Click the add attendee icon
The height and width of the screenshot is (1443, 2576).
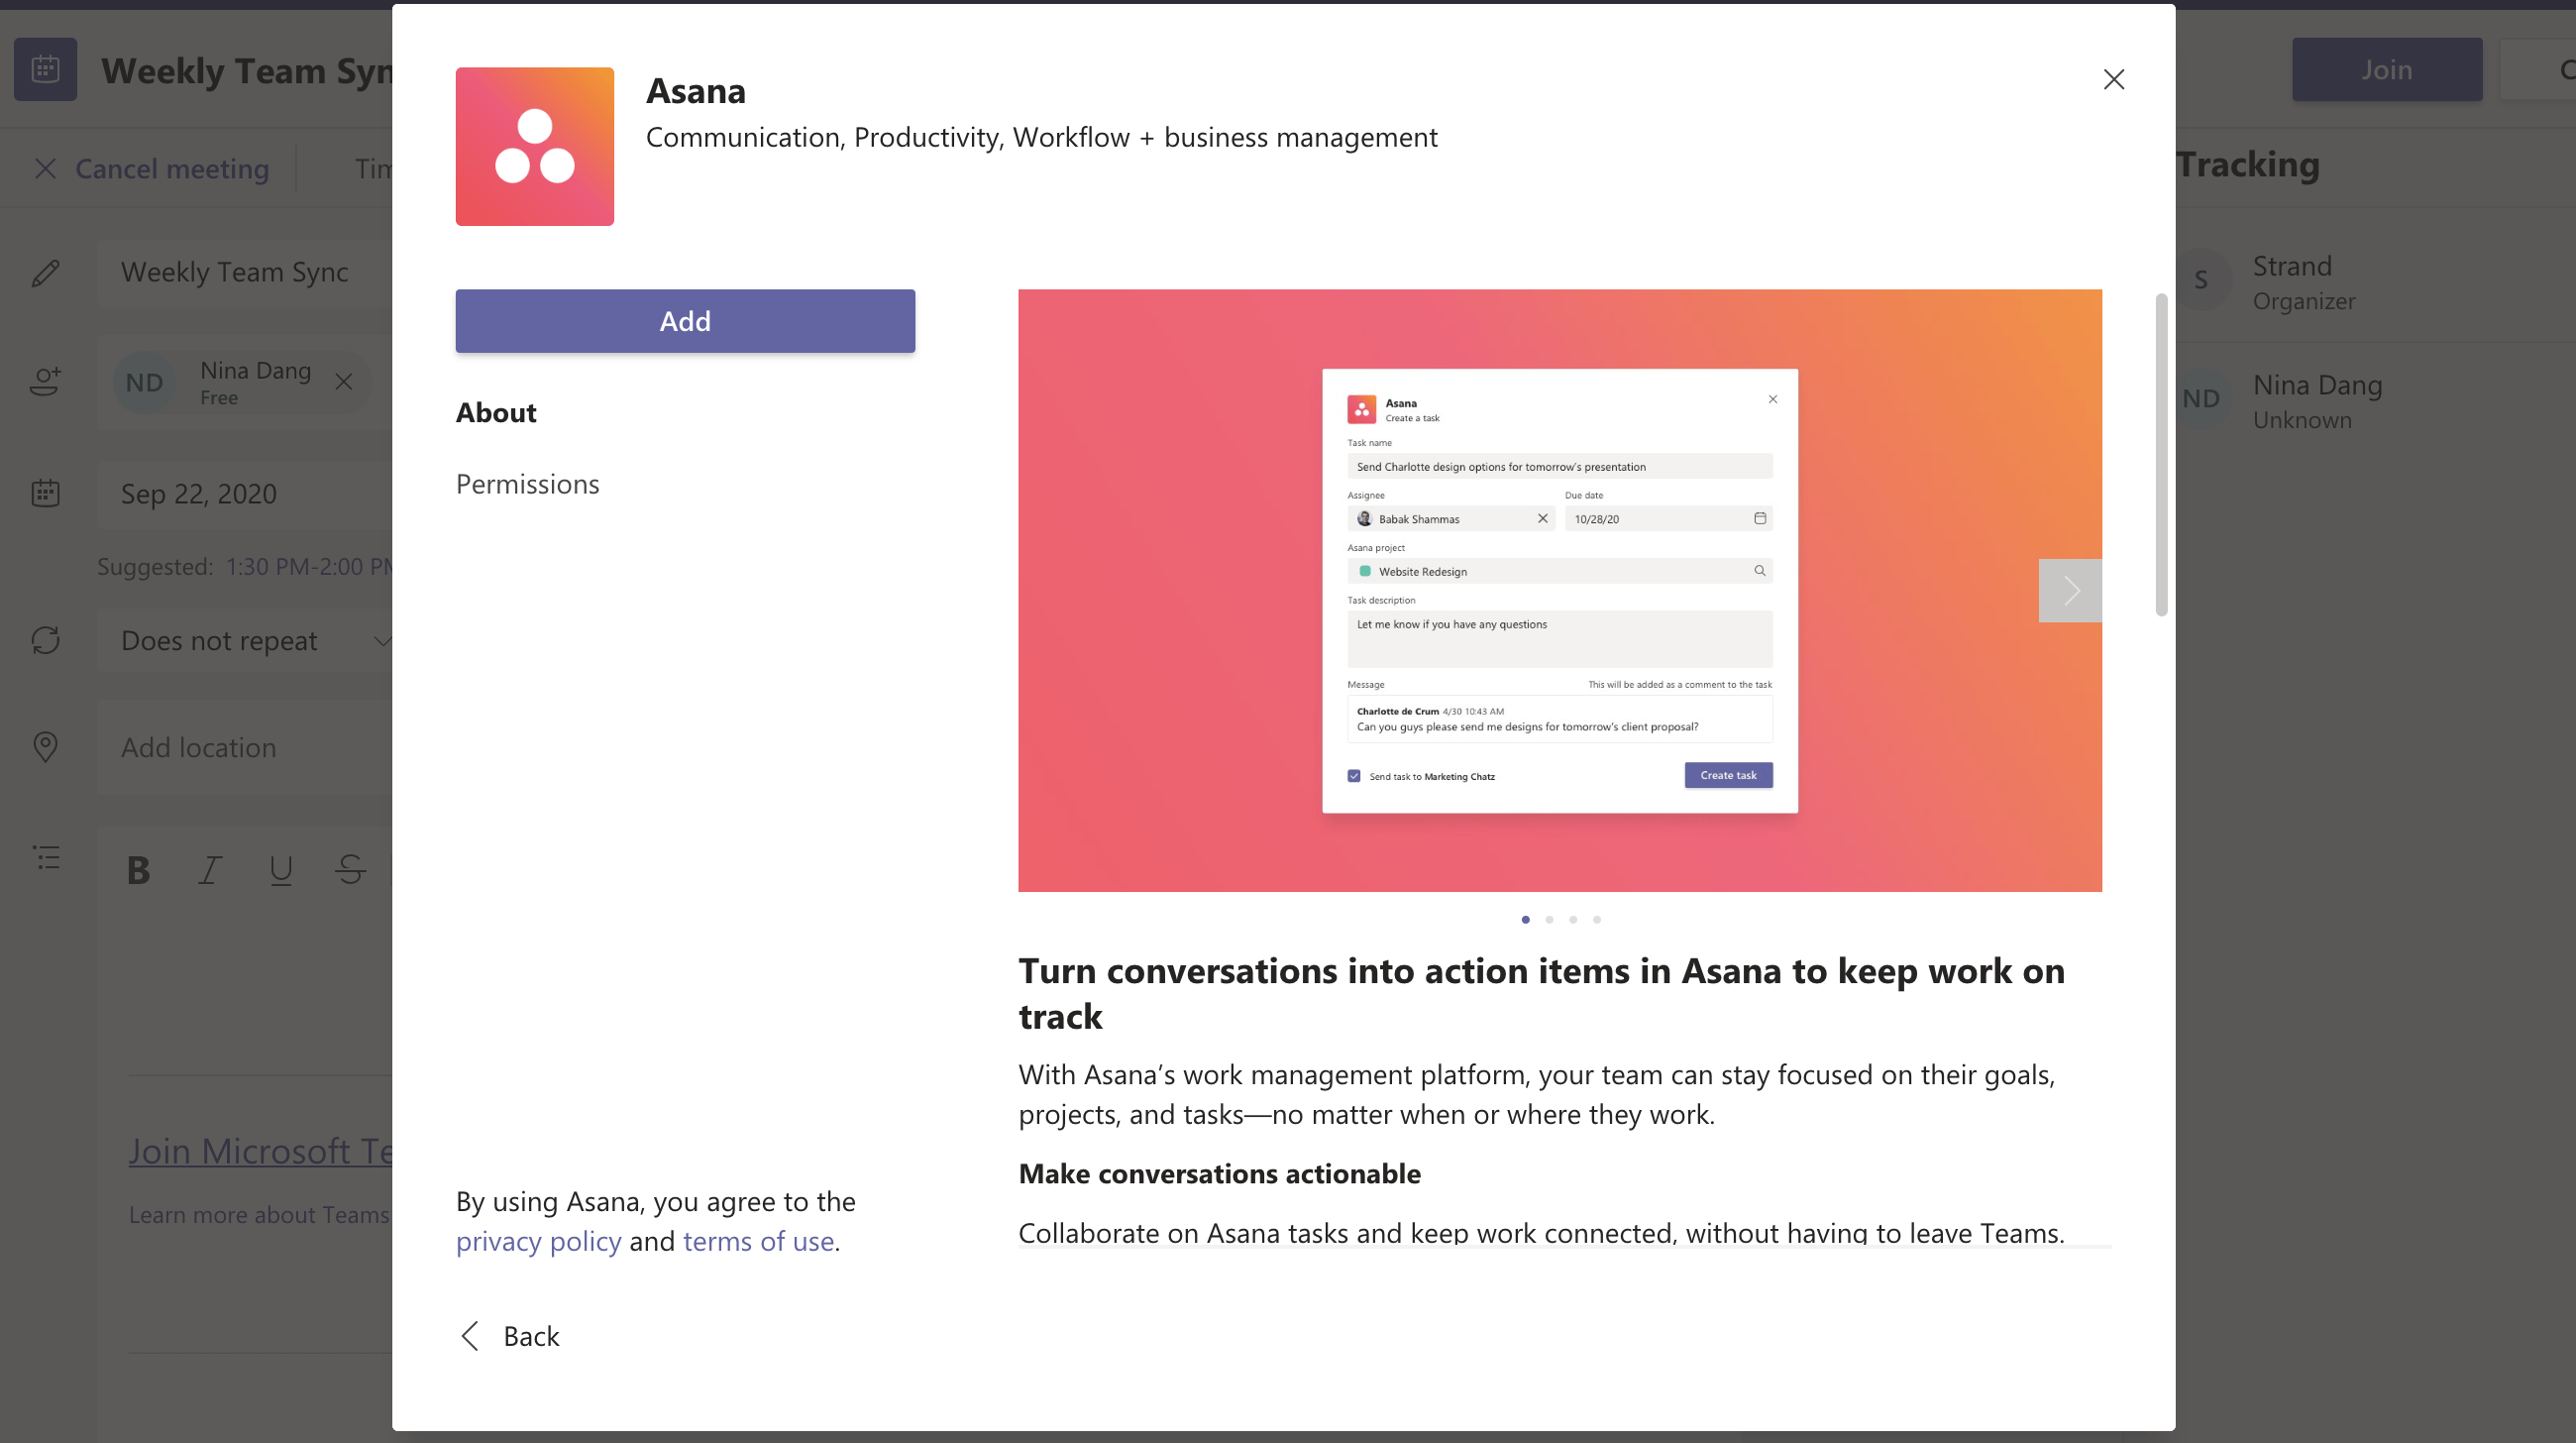(x=46, y=378)
